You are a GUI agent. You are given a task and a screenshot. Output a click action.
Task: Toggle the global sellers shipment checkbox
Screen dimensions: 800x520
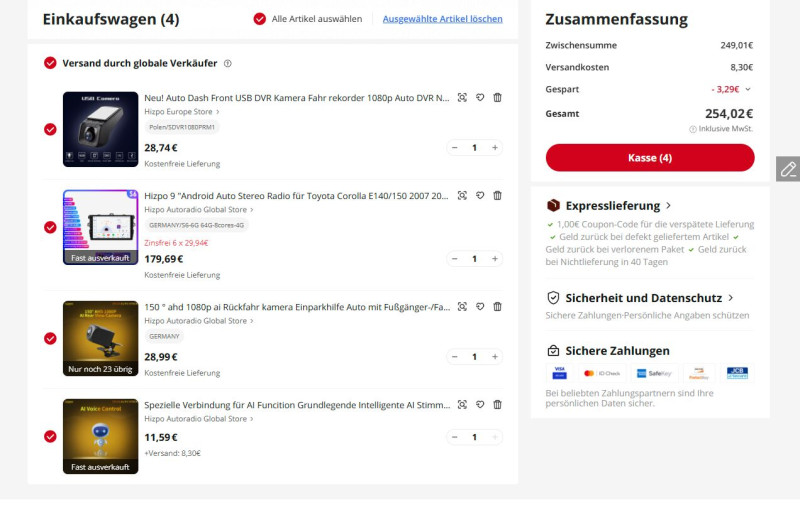point(50,63)
